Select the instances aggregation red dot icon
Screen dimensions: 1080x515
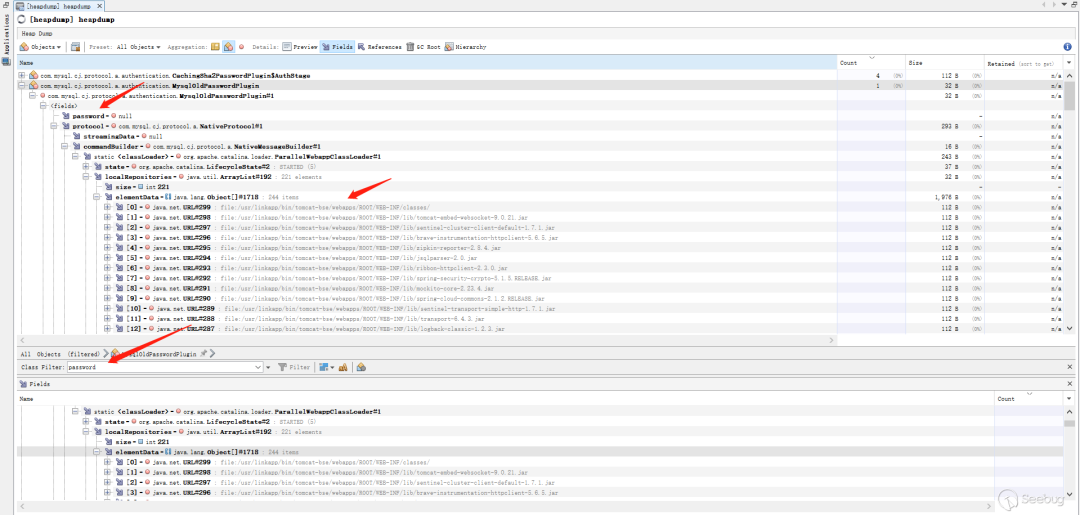(x=241, y=47)
